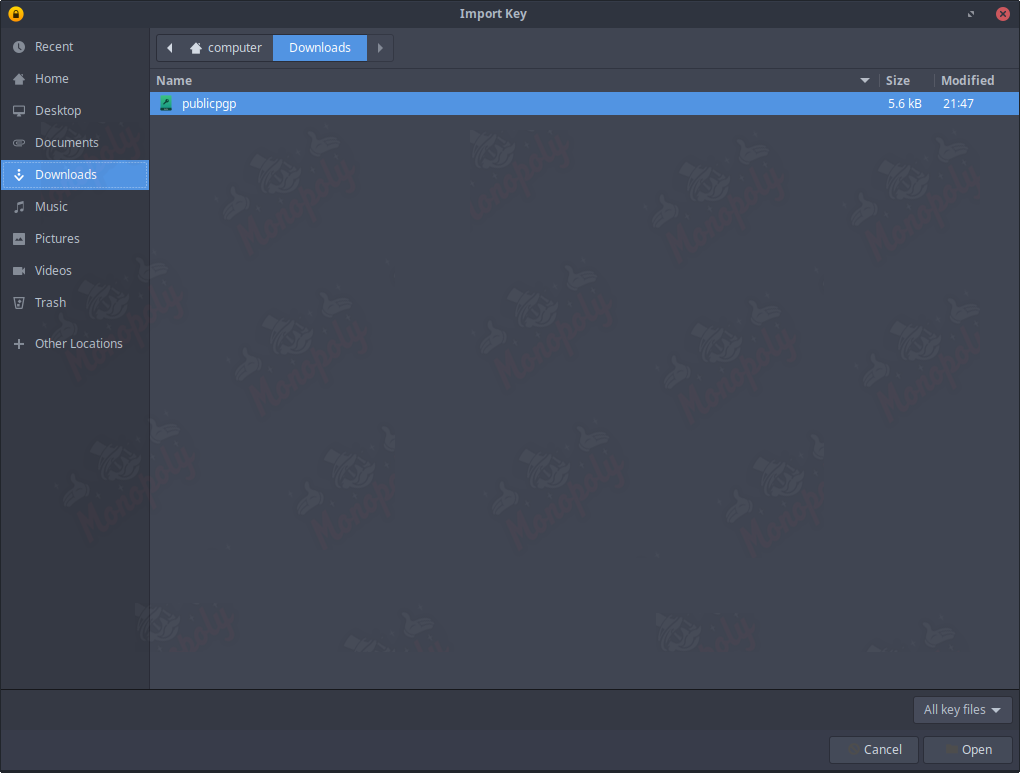This screenshot has height=773, width=1020.
Task: Click the Music note icon
Action: [18, 207]
